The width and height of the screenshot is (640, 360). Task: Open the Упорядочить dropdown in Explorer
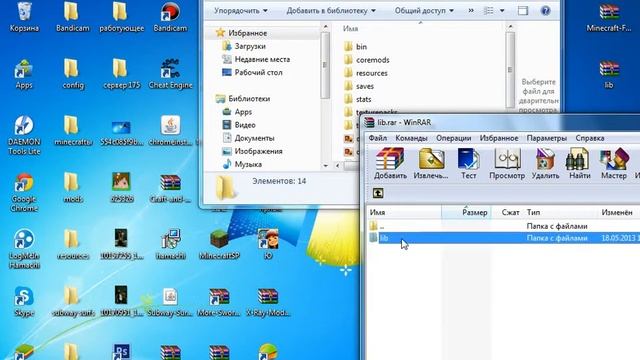[241, 11]
